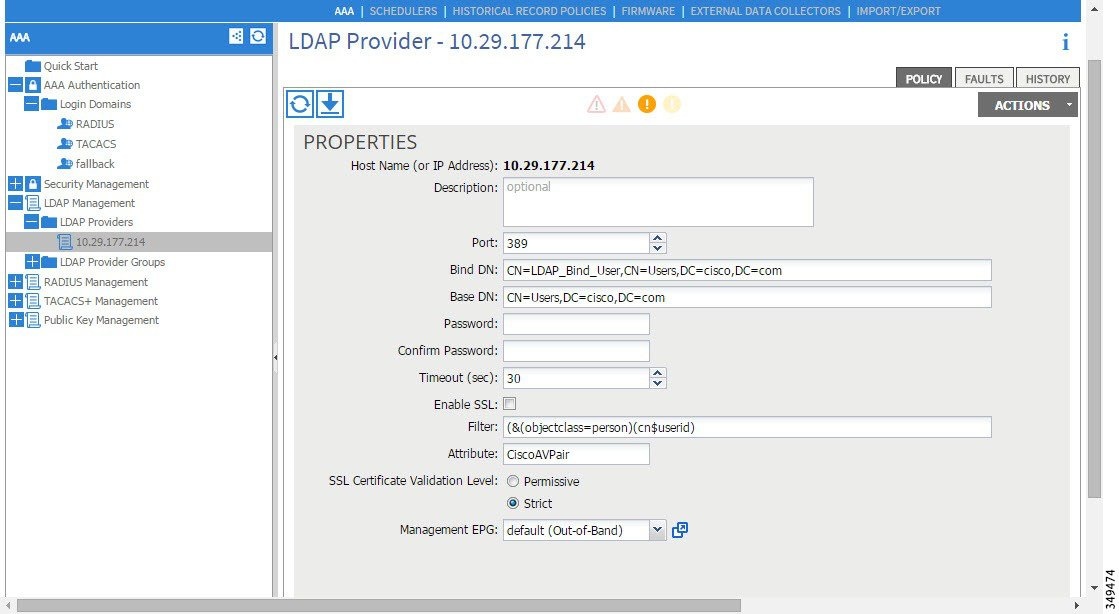Open EXTERNAL DATA COLLECTORS menu item

766,11
